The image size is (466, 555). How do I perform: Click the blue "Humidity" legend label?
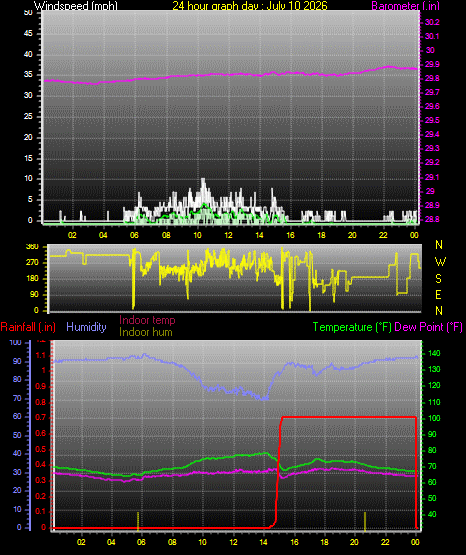pos(86,327)
